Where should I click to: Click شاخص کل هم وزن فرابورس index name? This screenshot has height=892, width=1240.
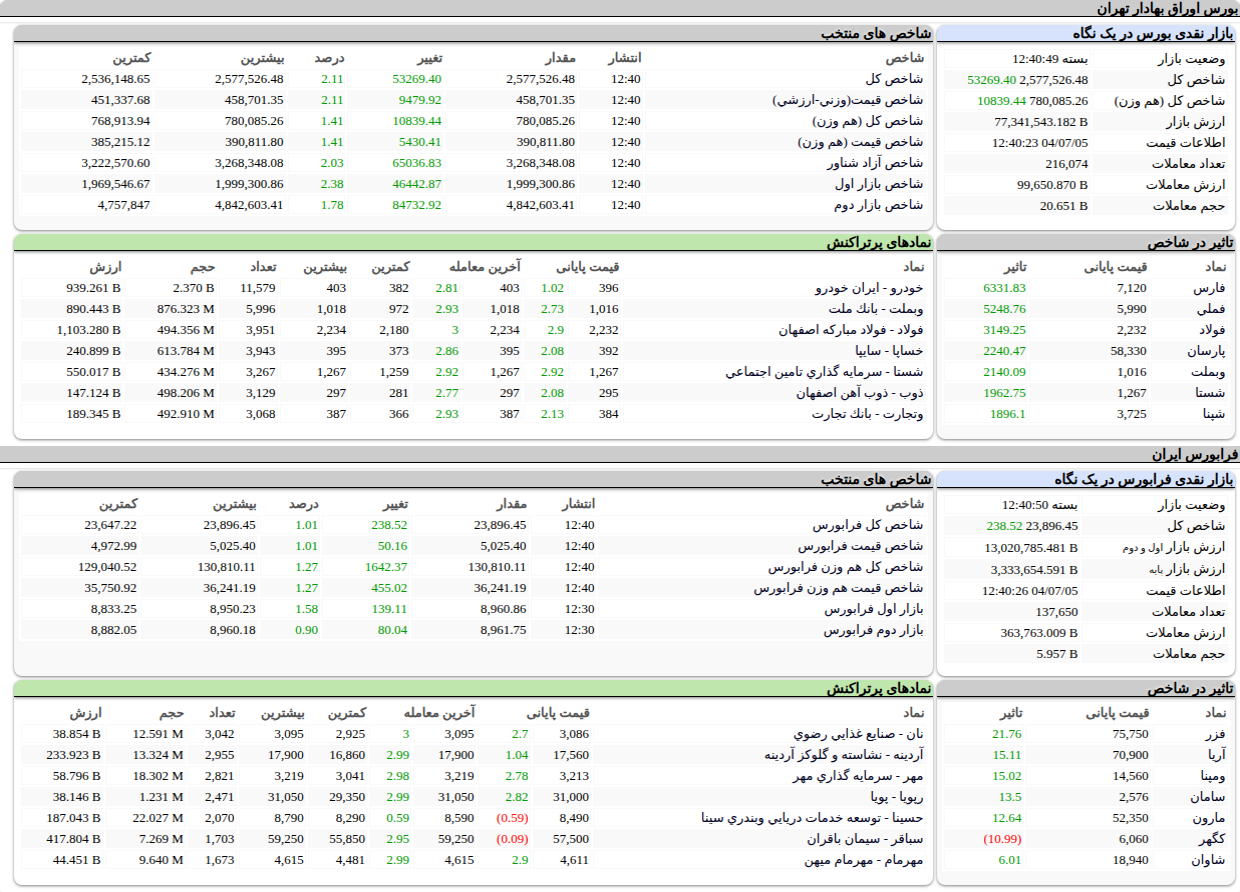pyautogui.click(x=846, y=567)
